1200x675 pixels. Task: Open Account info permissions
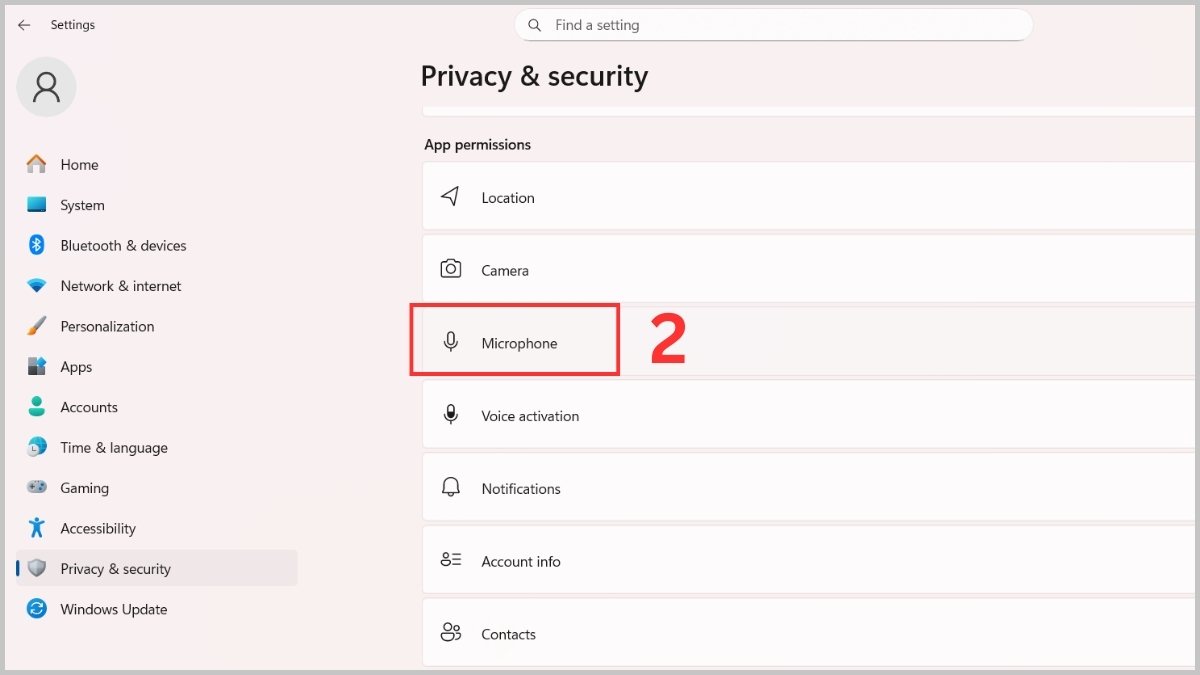(x=521, y=561)
